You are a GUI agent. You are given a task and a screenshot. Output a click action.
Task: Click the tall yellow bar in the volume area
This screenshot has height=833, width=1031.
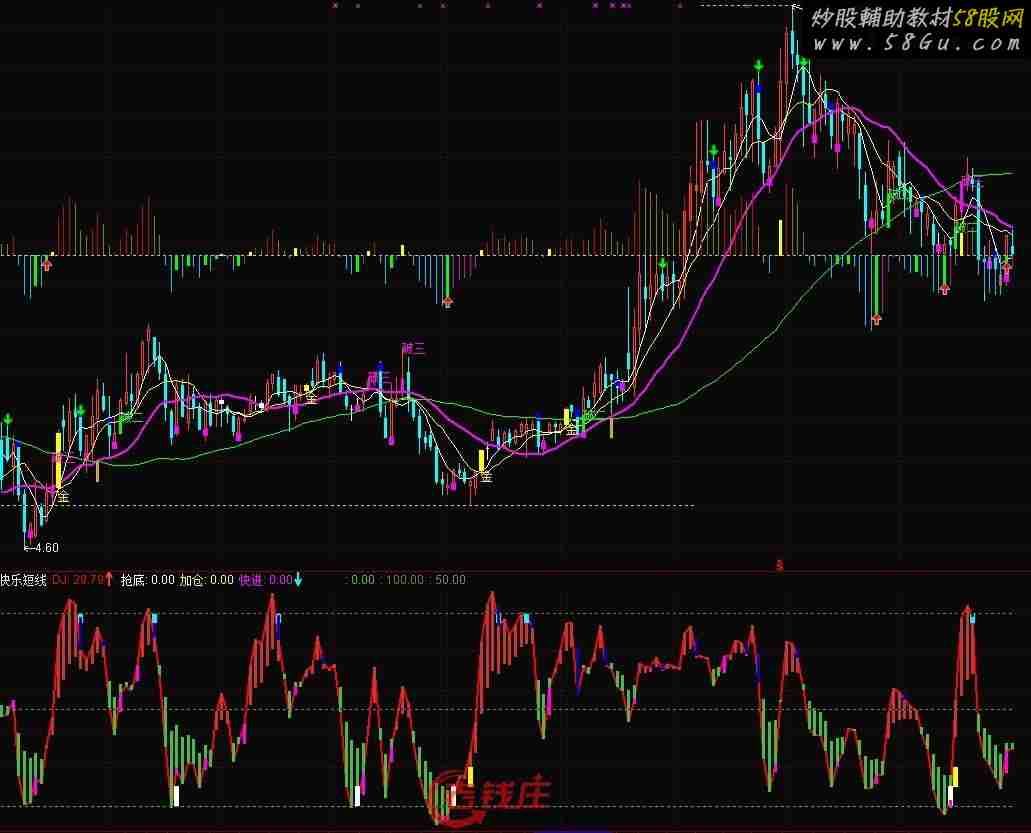[x=780, y=237]
